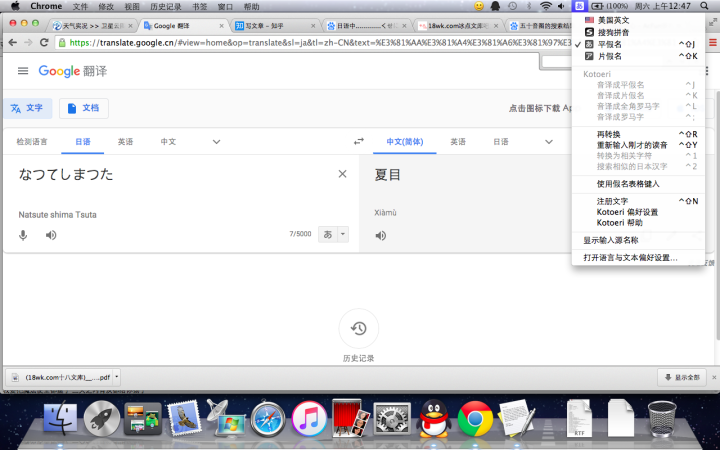720x450 pixels.
Task: Open Launchpad rocket from the Dock
Action: click(x=101, y=418)
